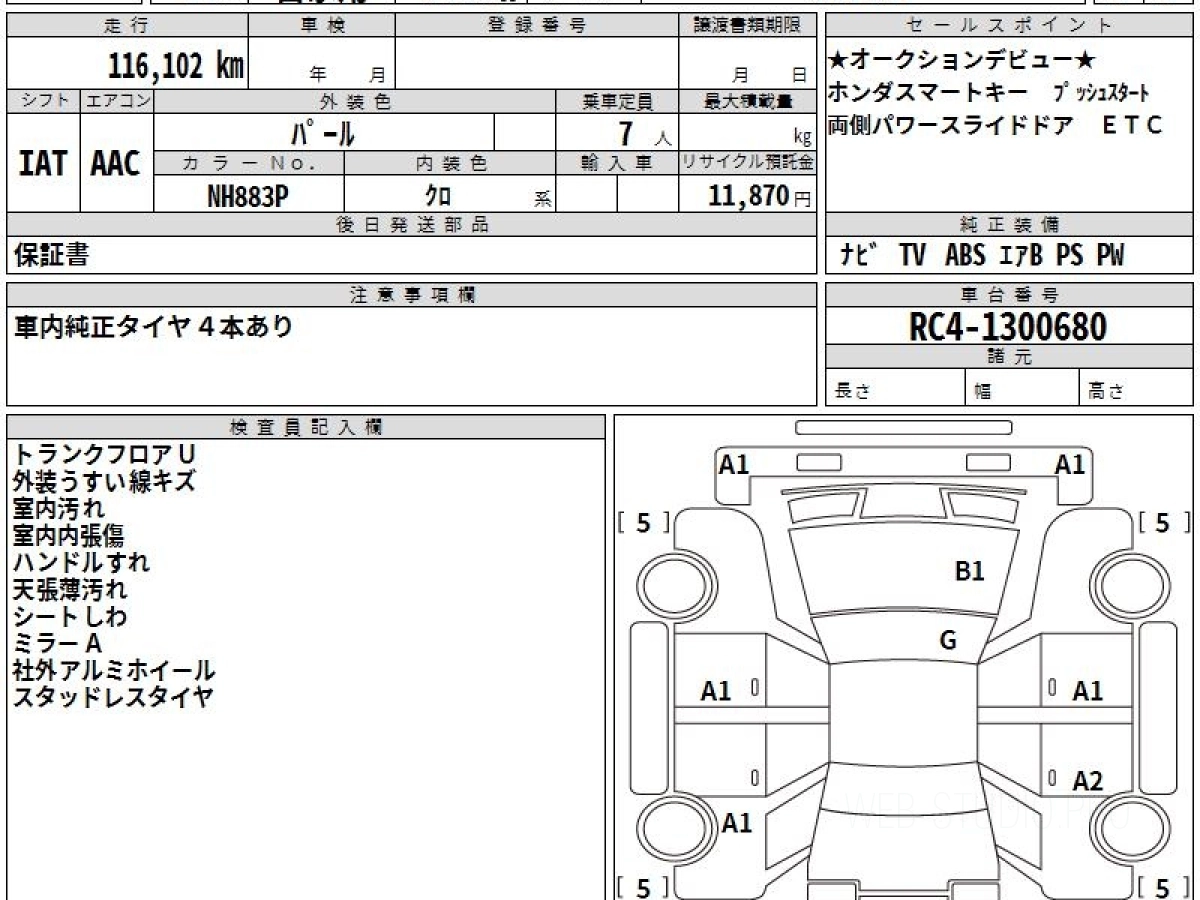Screen dimensions: 1200x900
Task: Select the IAT shift value
Action: pyautogui.click(x=43, y=163)
